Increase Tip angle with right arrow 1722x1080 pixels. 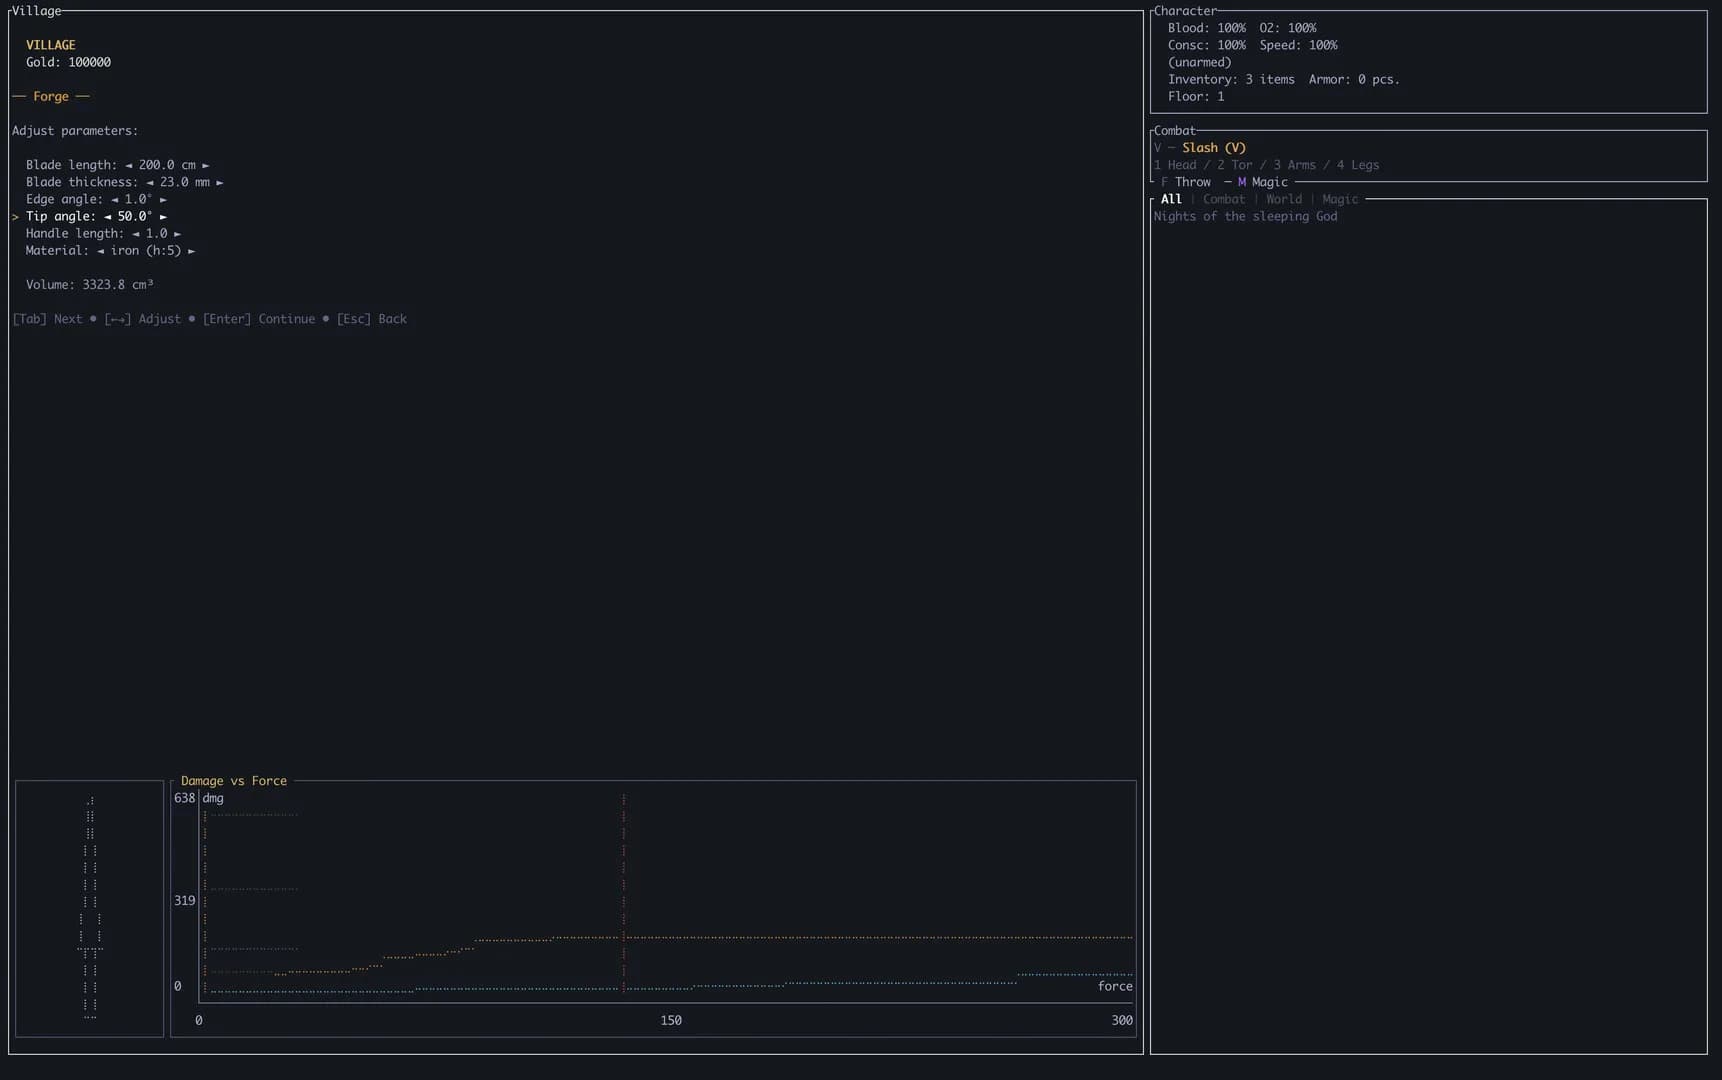click(x=164, y=217)
